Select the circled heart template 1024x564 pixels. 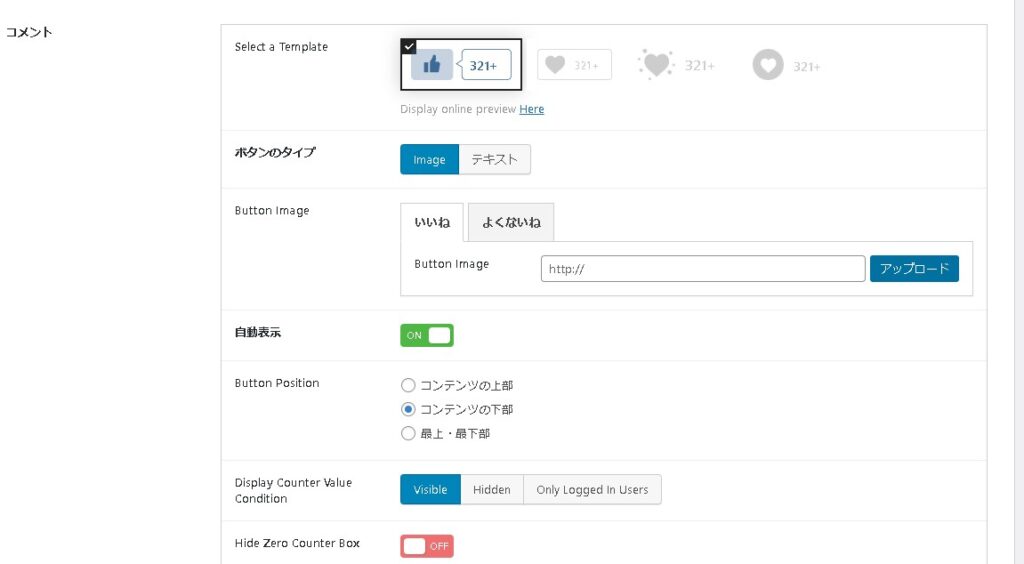(x=786, y=66)
